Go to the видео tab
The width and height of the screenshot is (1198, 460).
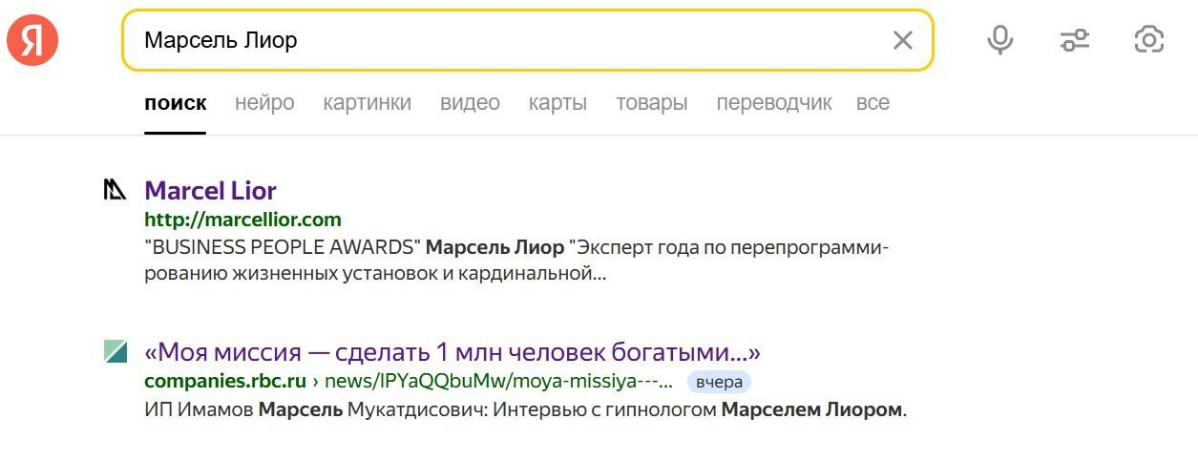point(470,103)
